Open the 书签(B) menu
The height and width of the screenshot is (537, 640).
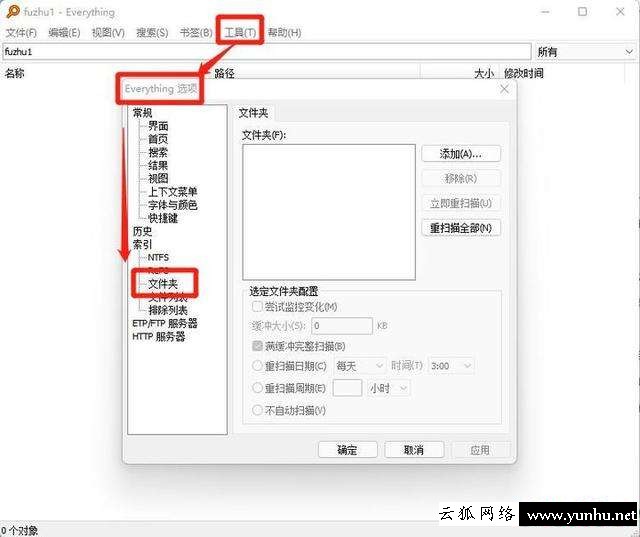pyautogui.click(x=196, y=33)
